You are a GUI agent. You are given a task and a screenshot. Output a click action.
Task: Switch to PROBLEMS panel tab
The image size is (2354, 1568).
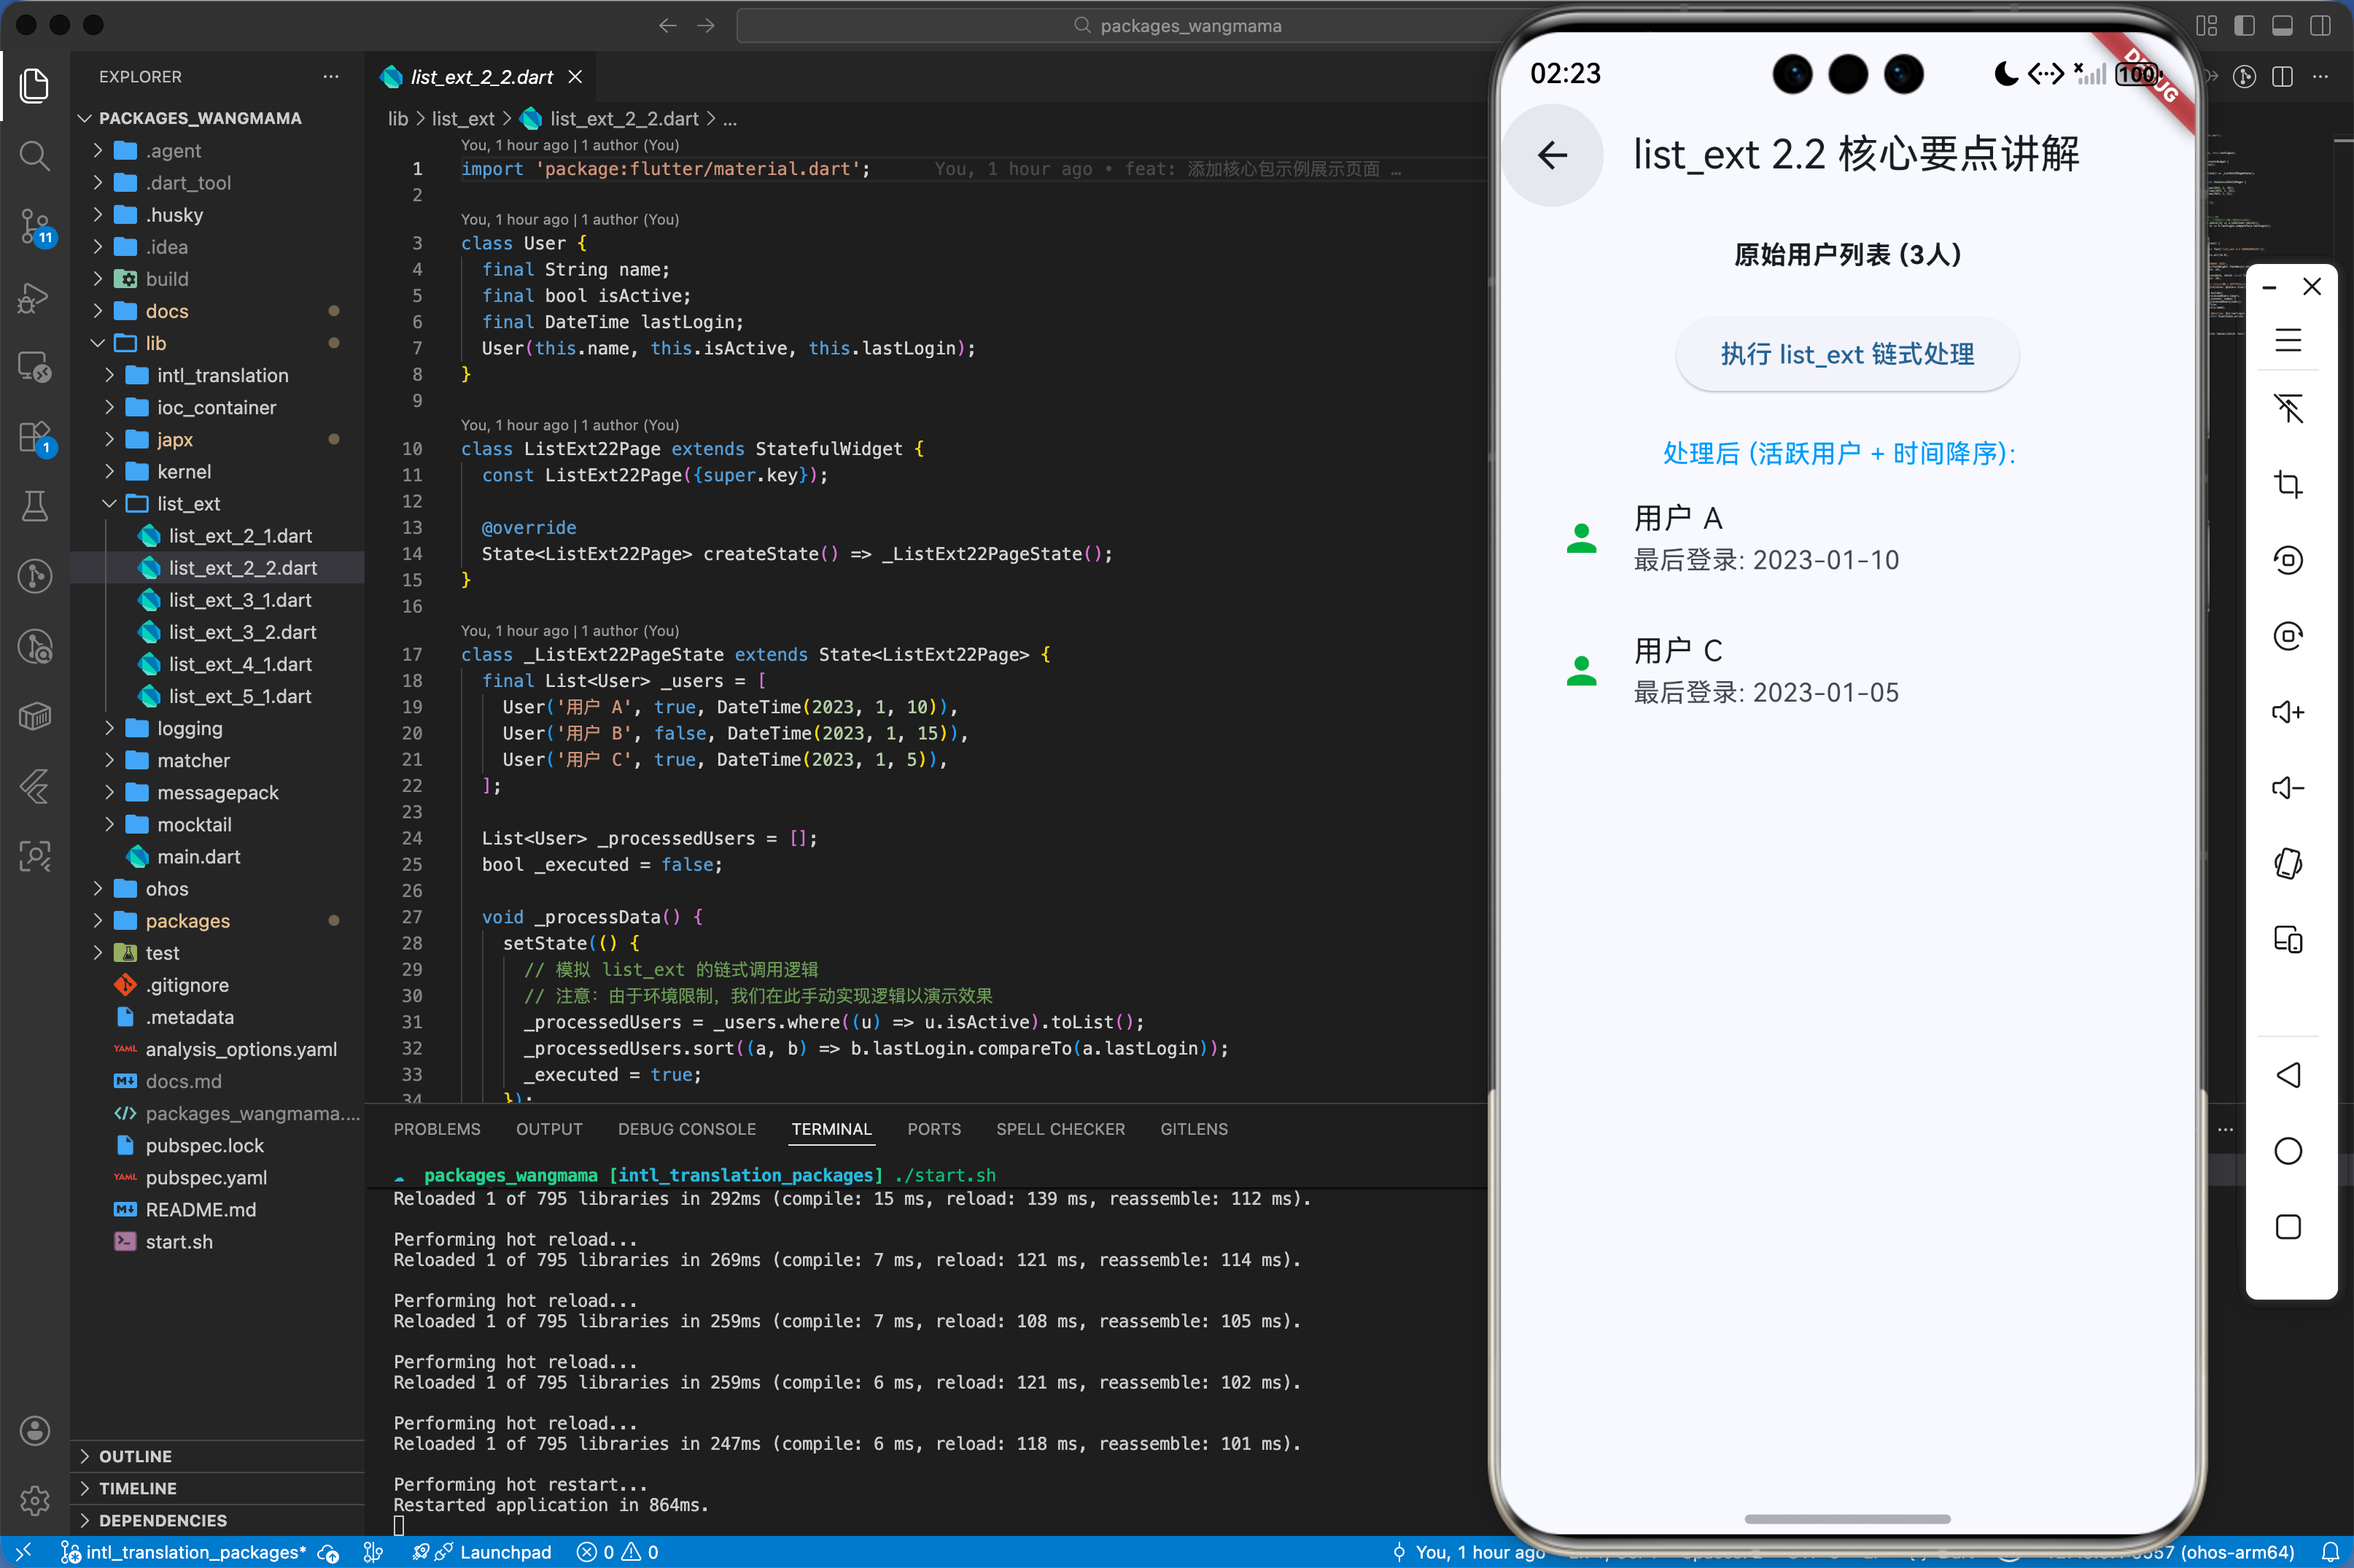[x=437, y=1129]
